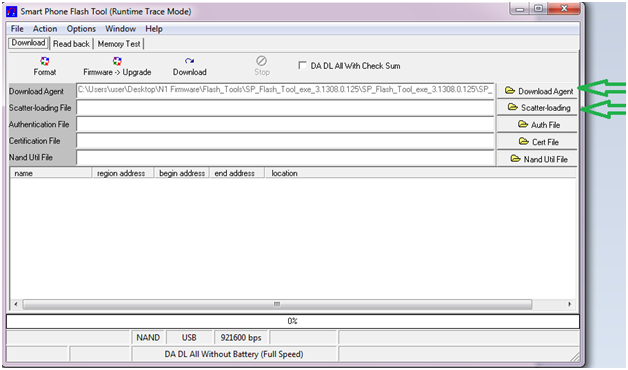Open the Help menu

click(x=154, y=29)
